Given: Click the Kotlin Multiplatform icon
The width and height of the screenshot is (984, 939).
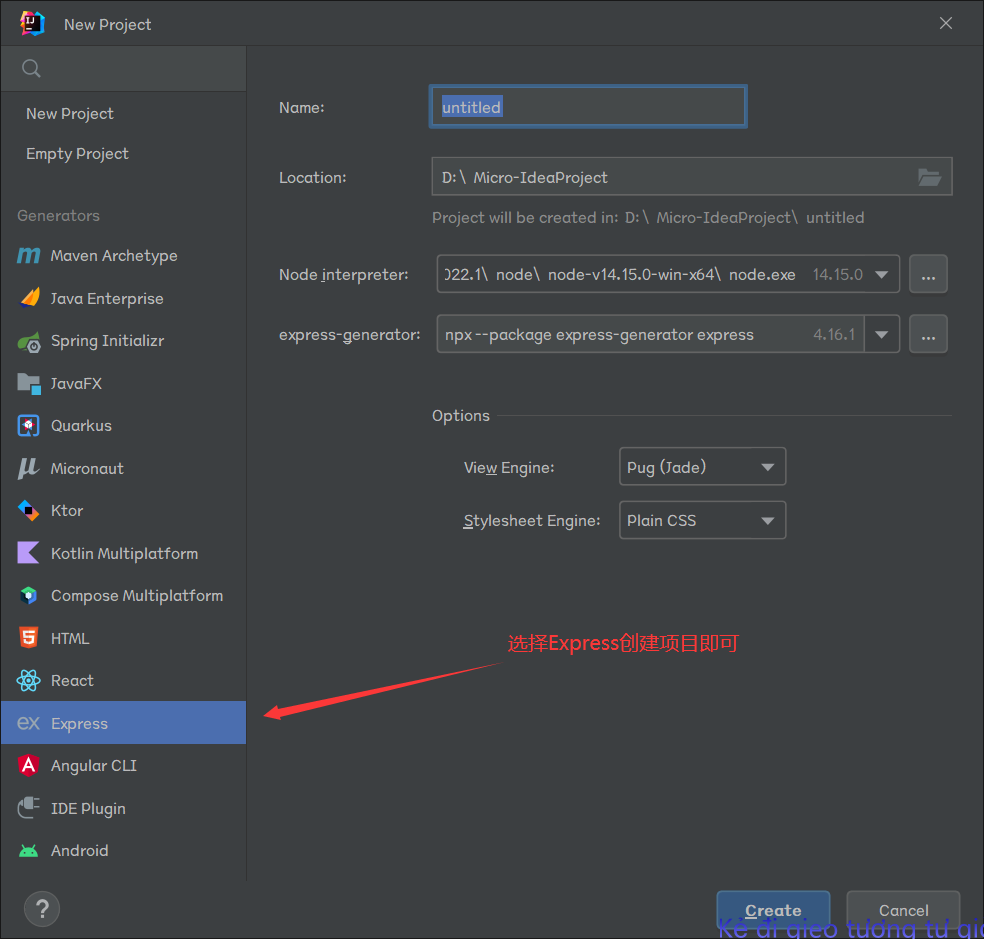Looking at the screenshot, I should click(28, 553).
